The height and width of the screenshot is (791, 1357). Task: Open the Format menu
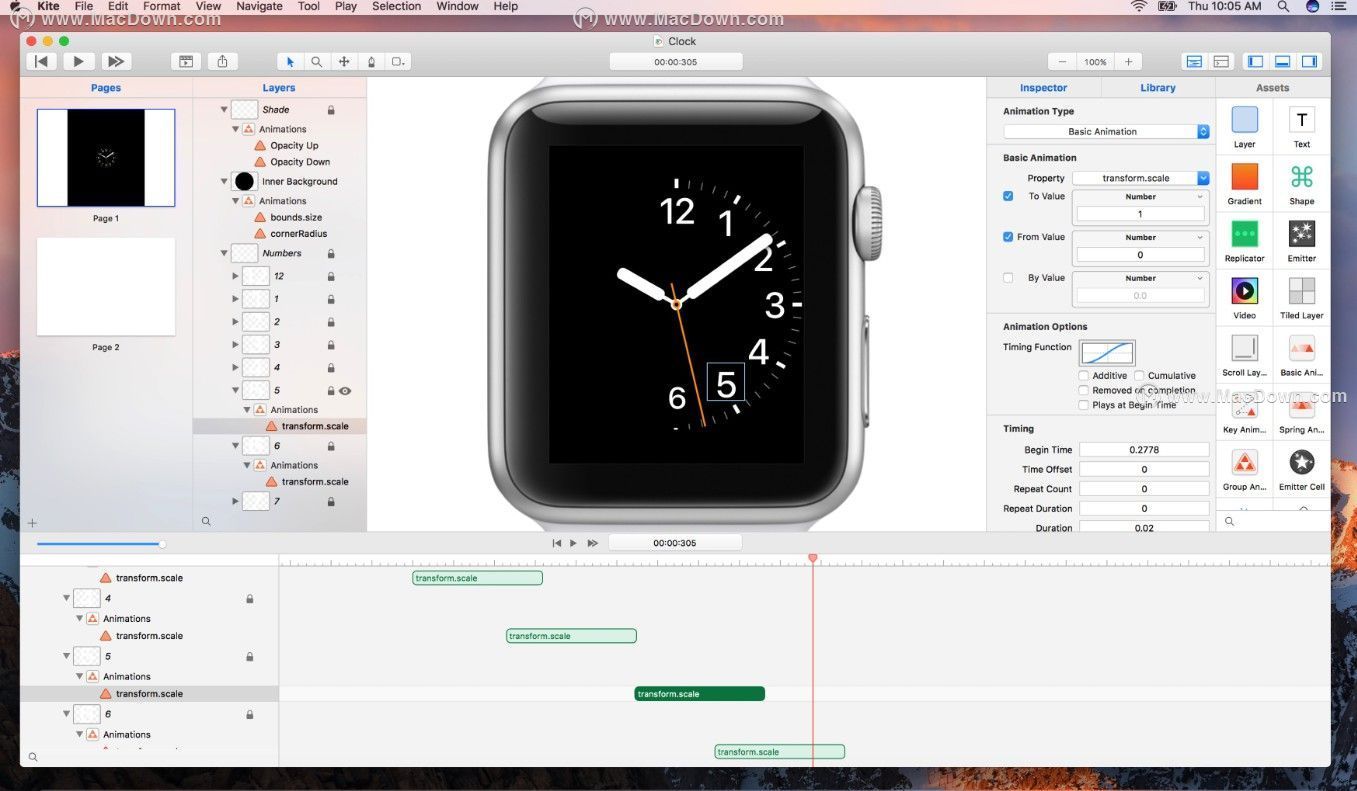coord(162,6)
